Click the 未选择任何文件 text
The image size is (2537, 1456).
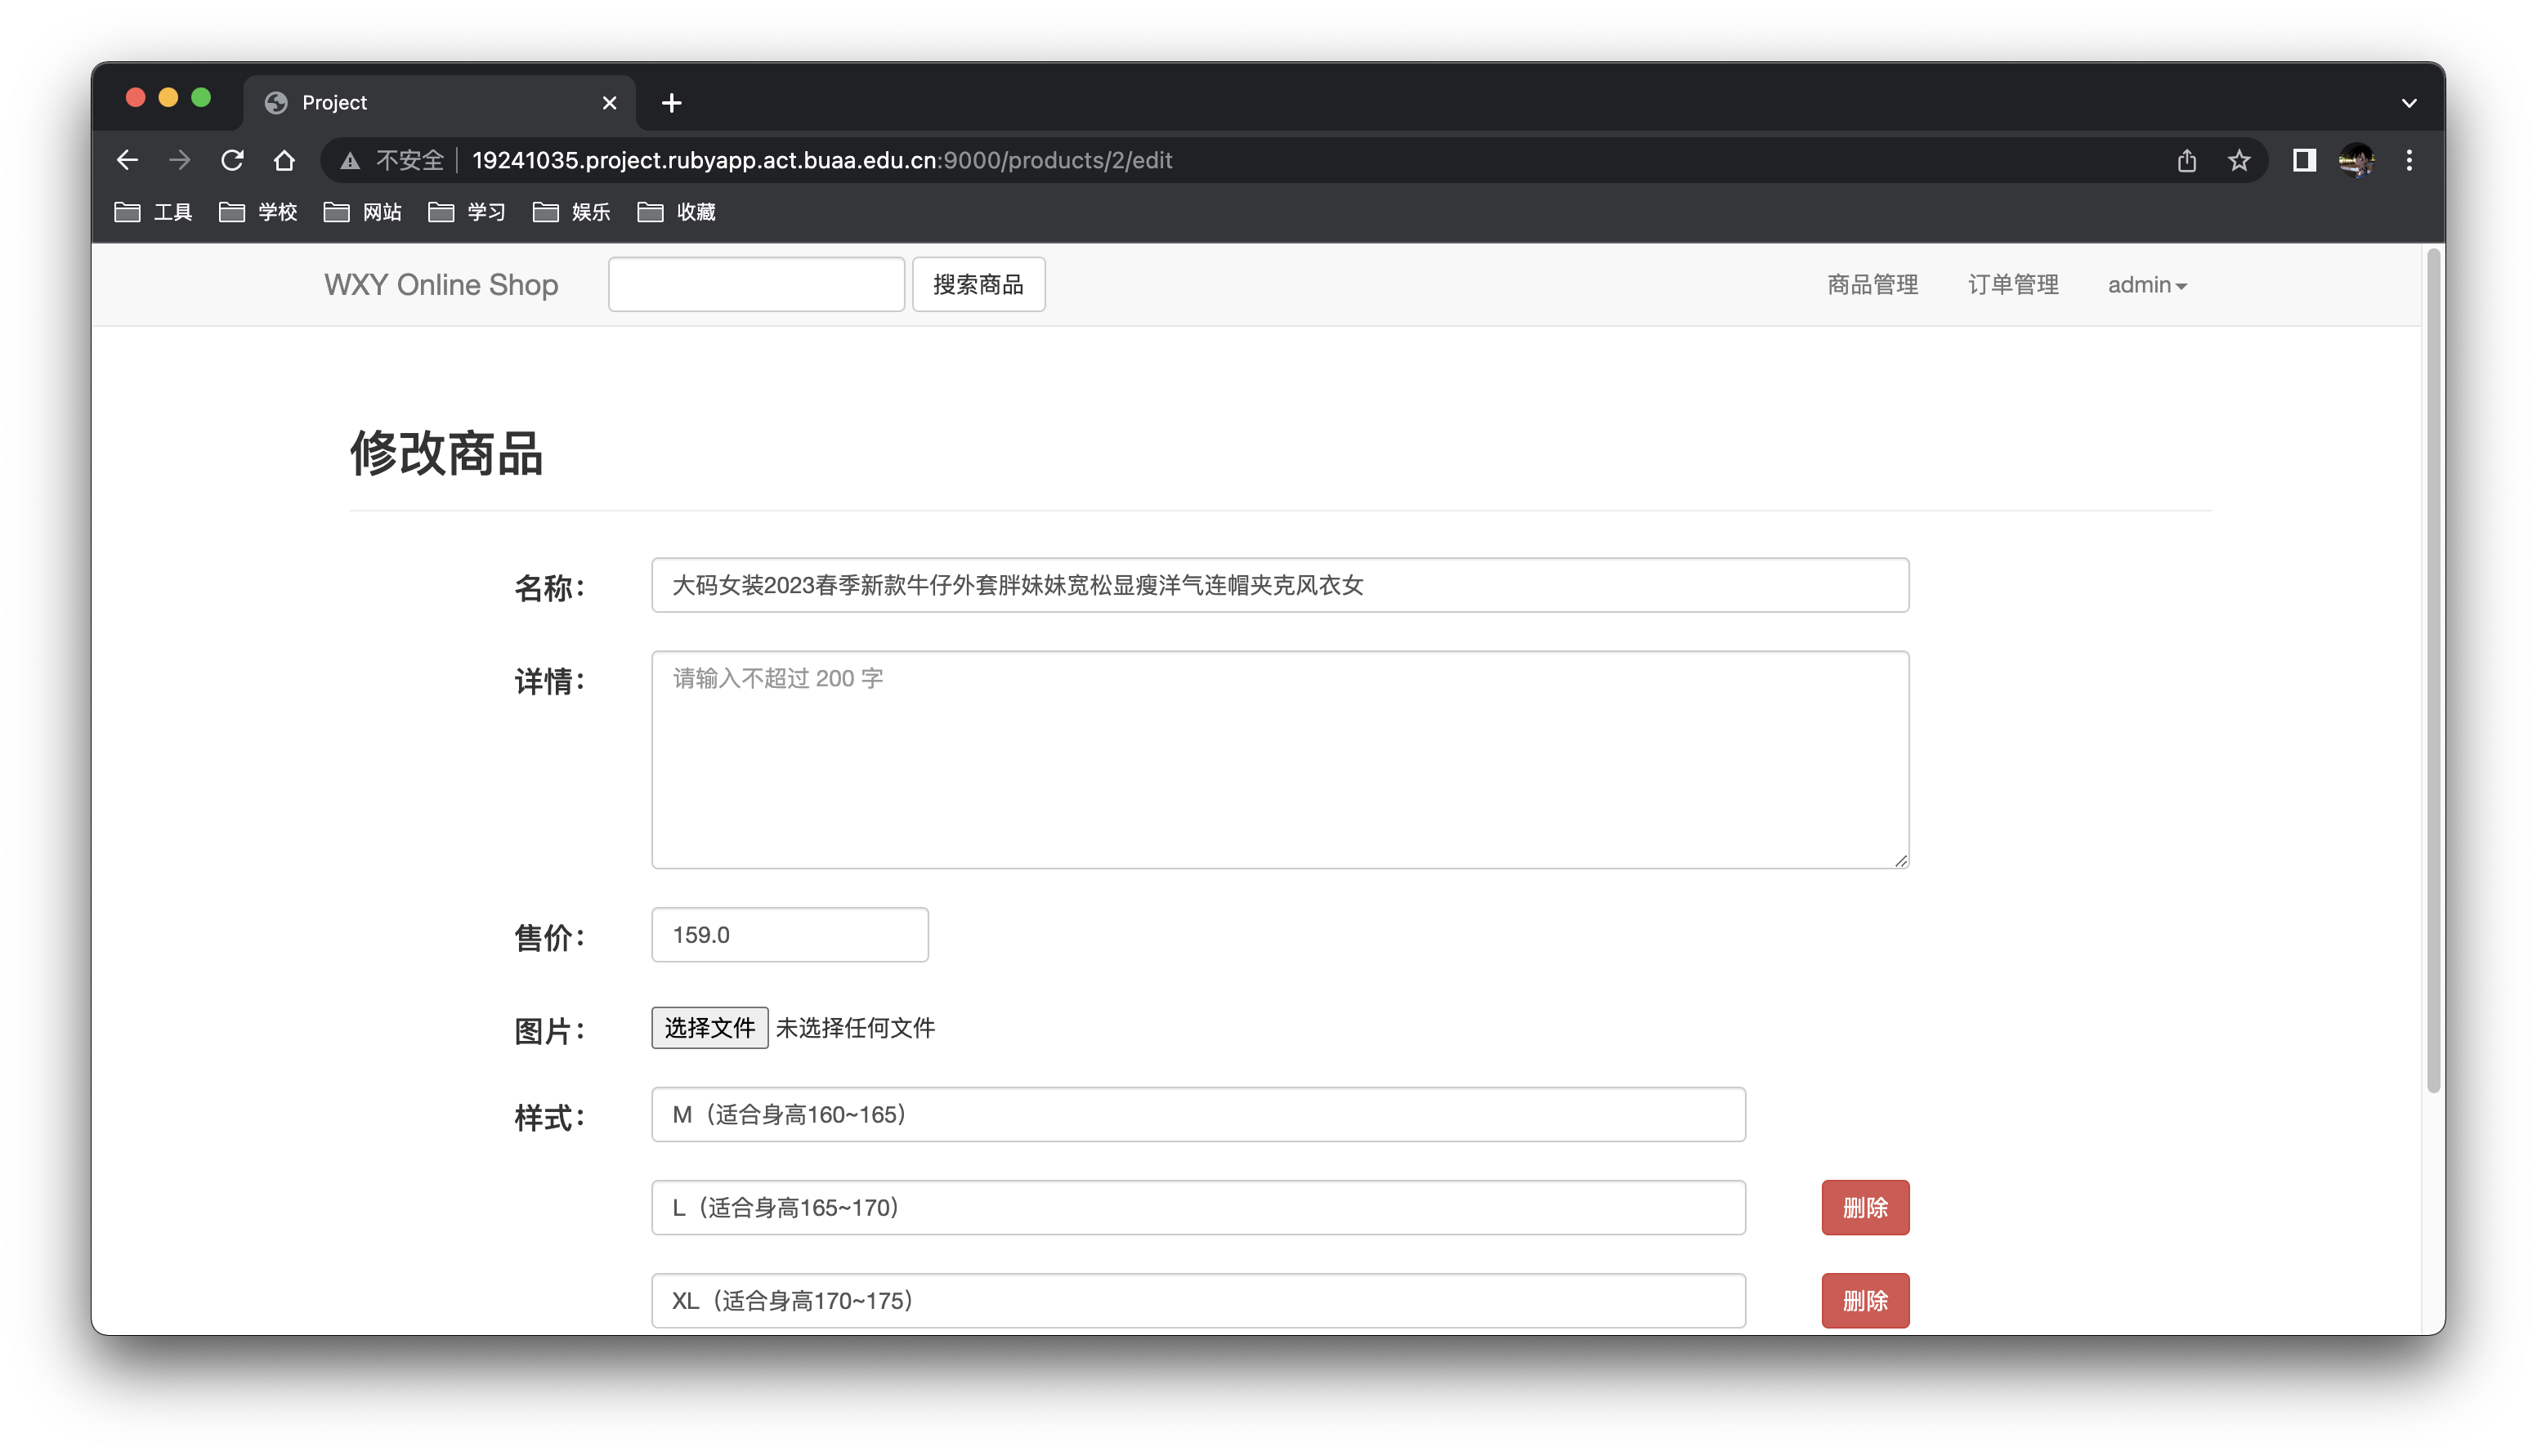pos(855,1028)
